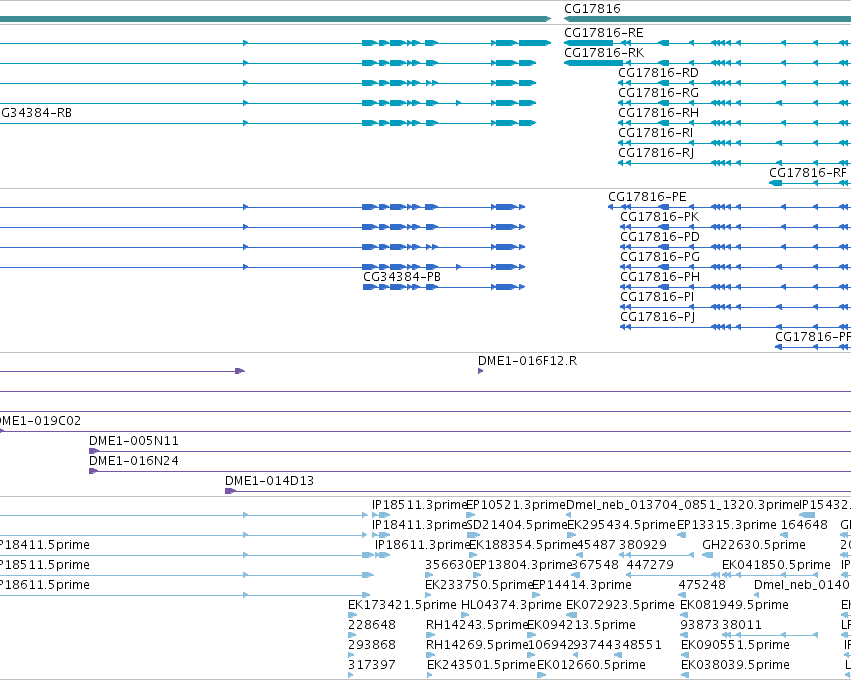Select the CG17816 gene label
Image resolution: width=851 pixels, height=680 pixels.
[x=592, y=9]
